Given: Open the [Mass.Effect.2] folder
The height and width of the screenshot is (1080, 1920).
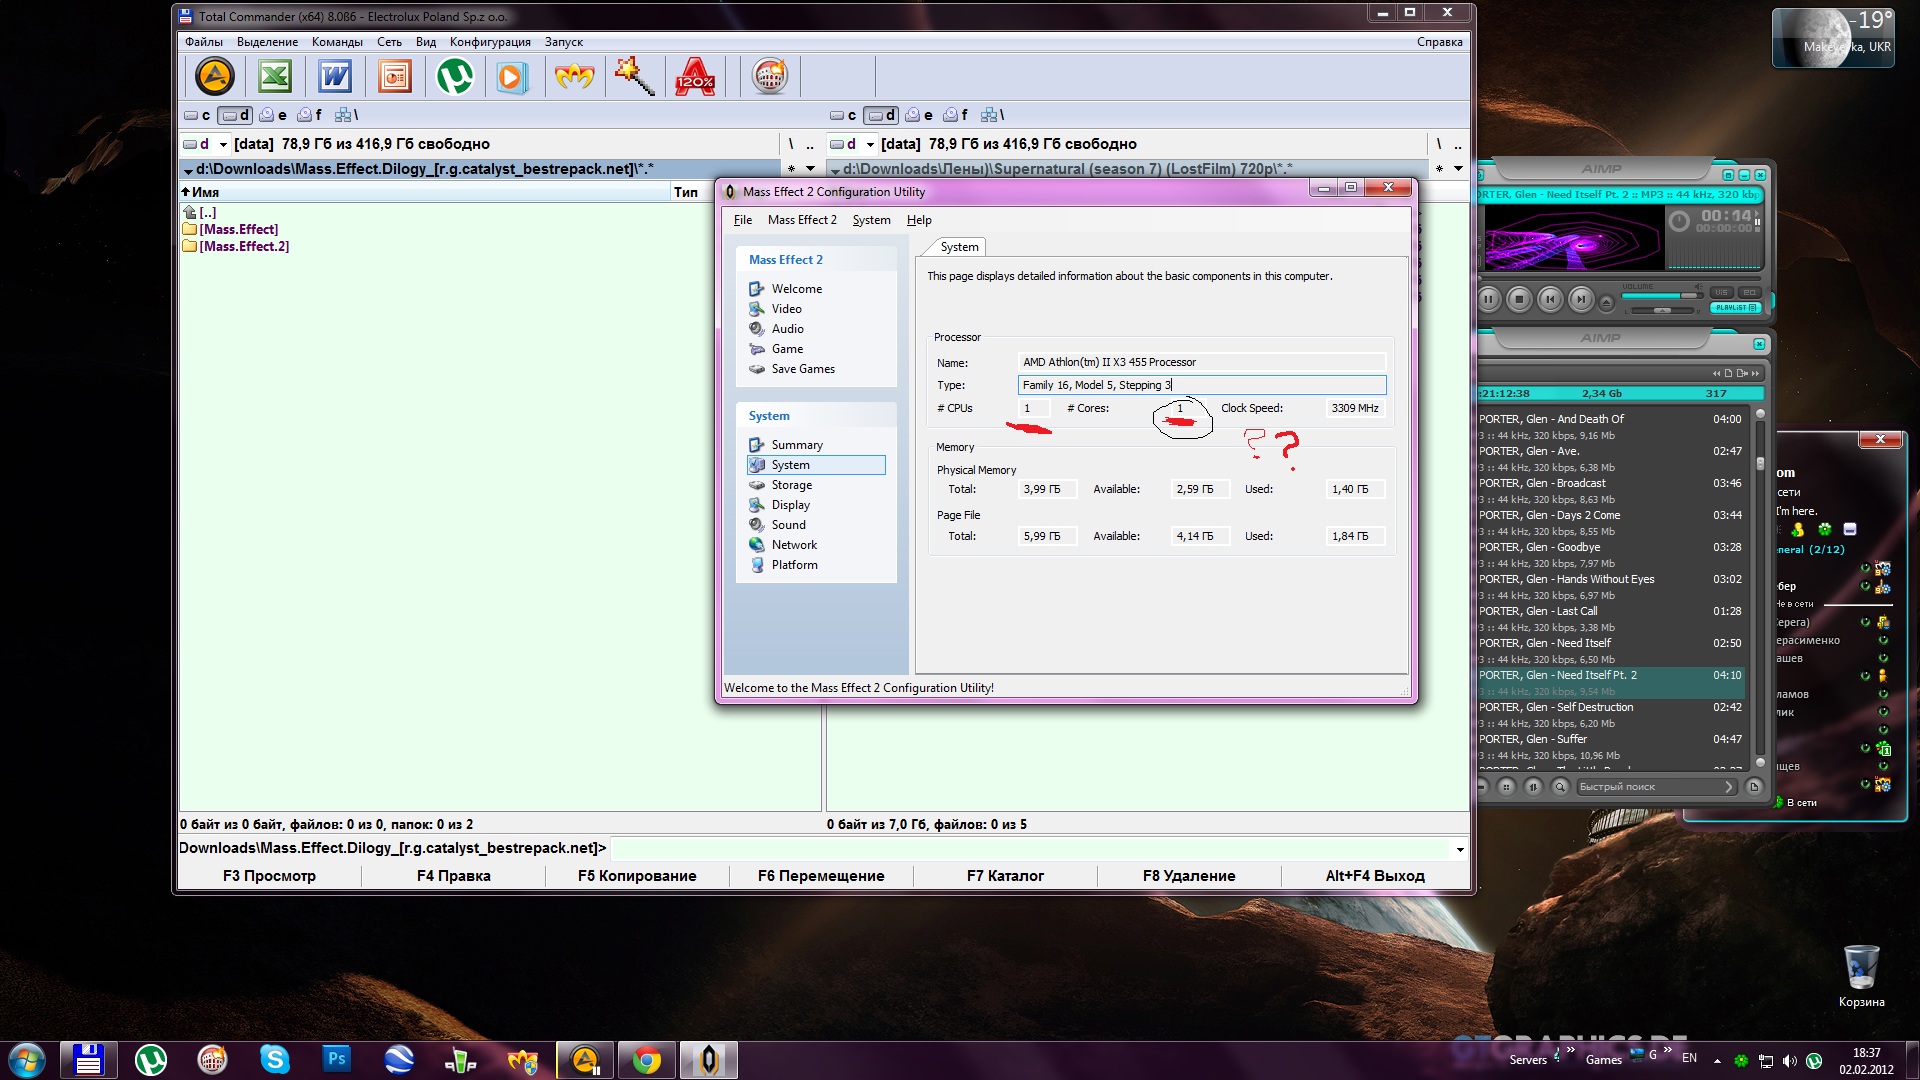Looking at the screenshot, I should (236, 246).
